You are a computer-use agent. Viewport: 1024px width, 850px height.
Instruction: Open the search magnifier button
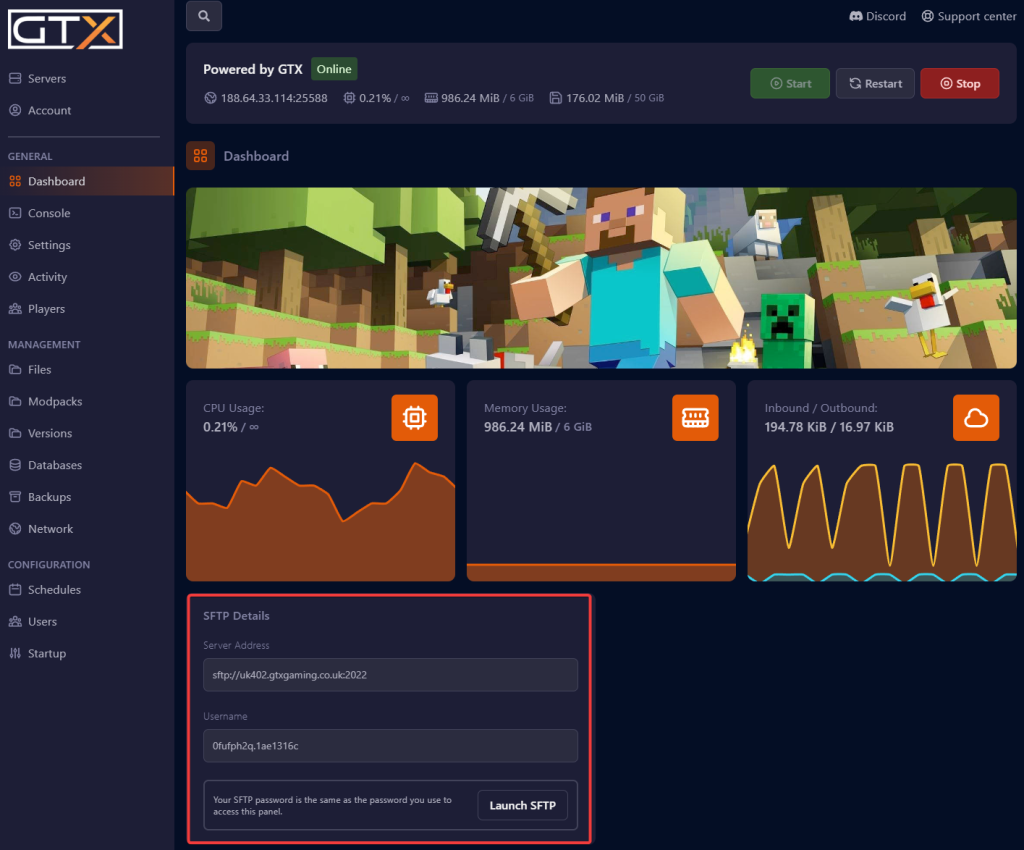click(204, 16)
